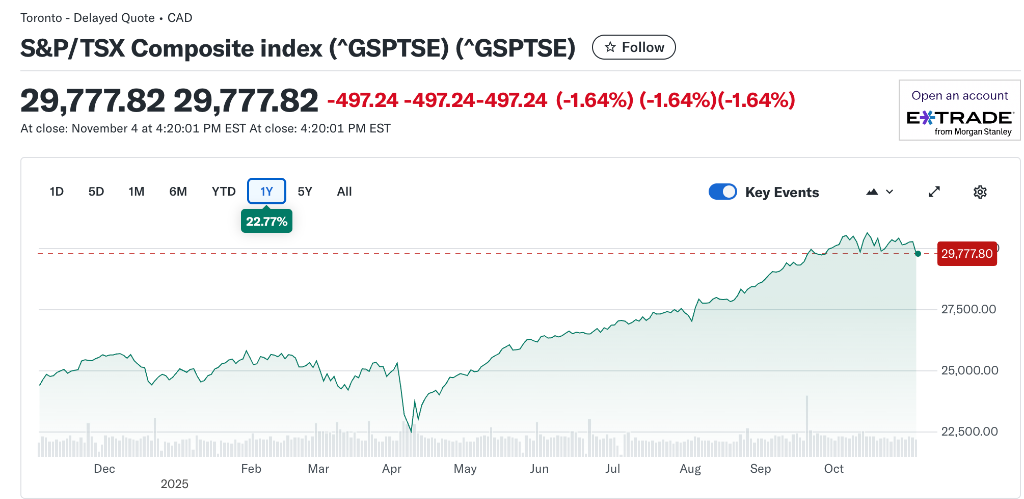This screenshot has height=499, width=1024.
Task: Select the 1D time range
Action: pyautogui.click(x=57, y=192)
